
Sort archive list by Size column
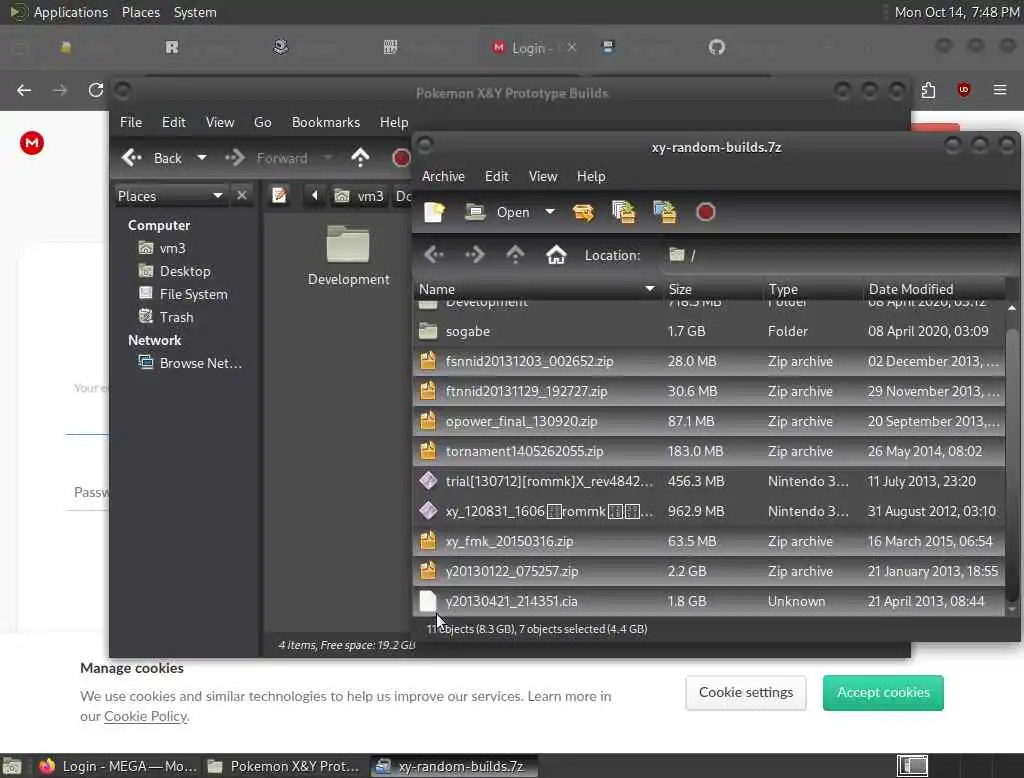point(711,289)
